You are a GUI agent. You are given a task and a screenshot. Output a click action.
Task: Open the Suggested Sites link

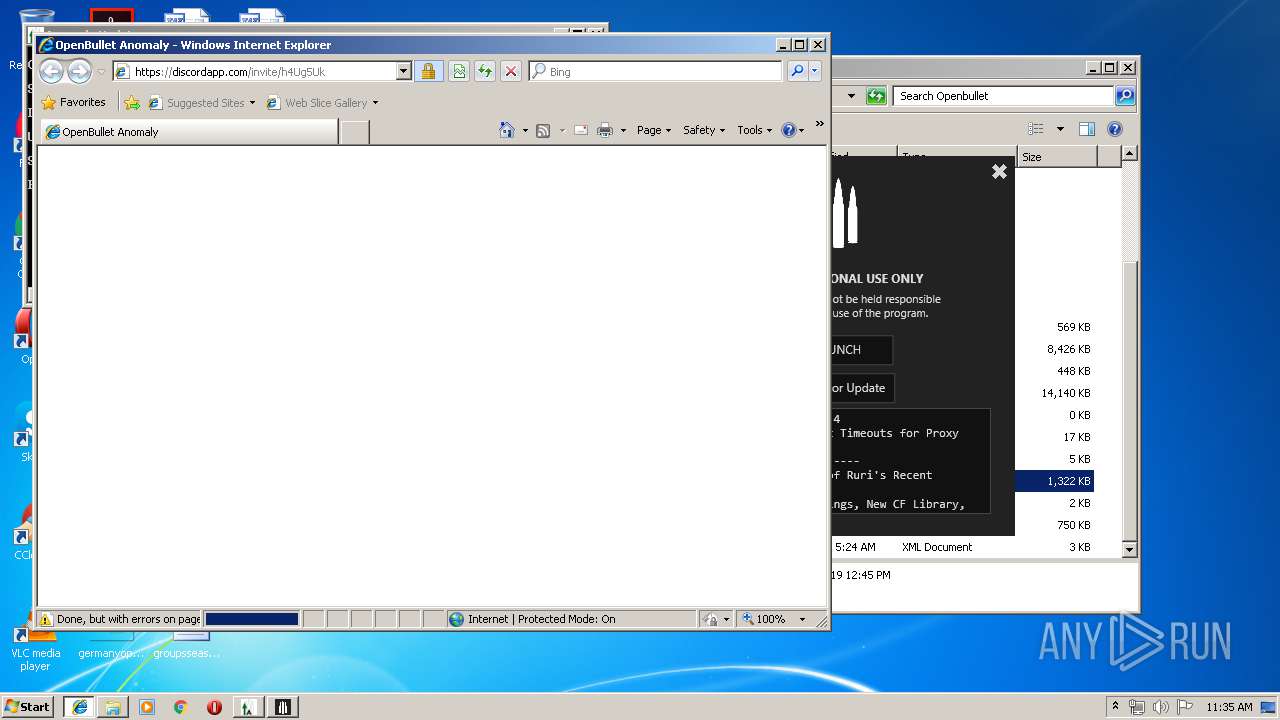click(202, 102)
